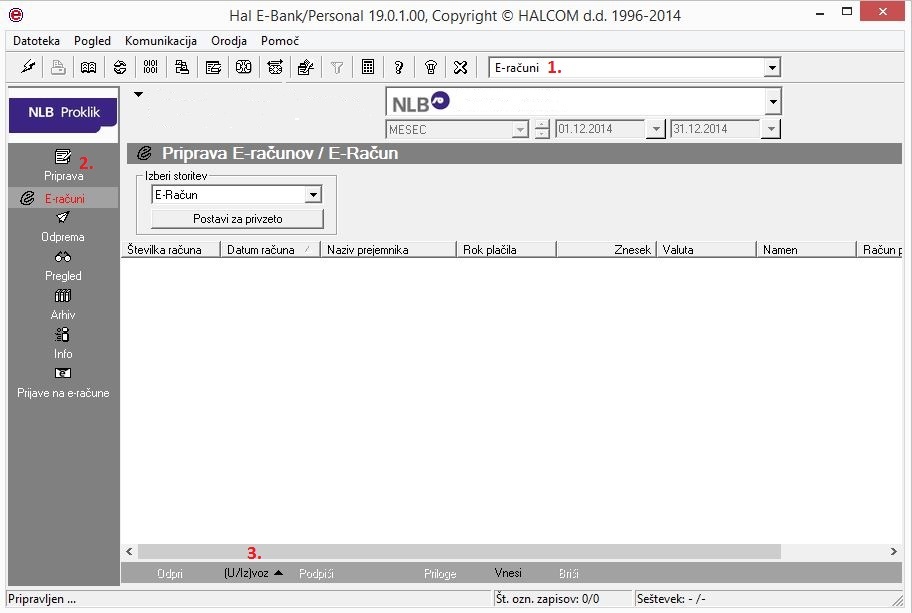This screenshot has width=912, height=613.
Task: Click the circular refresh arrows icon
Action: coord(120,67)
